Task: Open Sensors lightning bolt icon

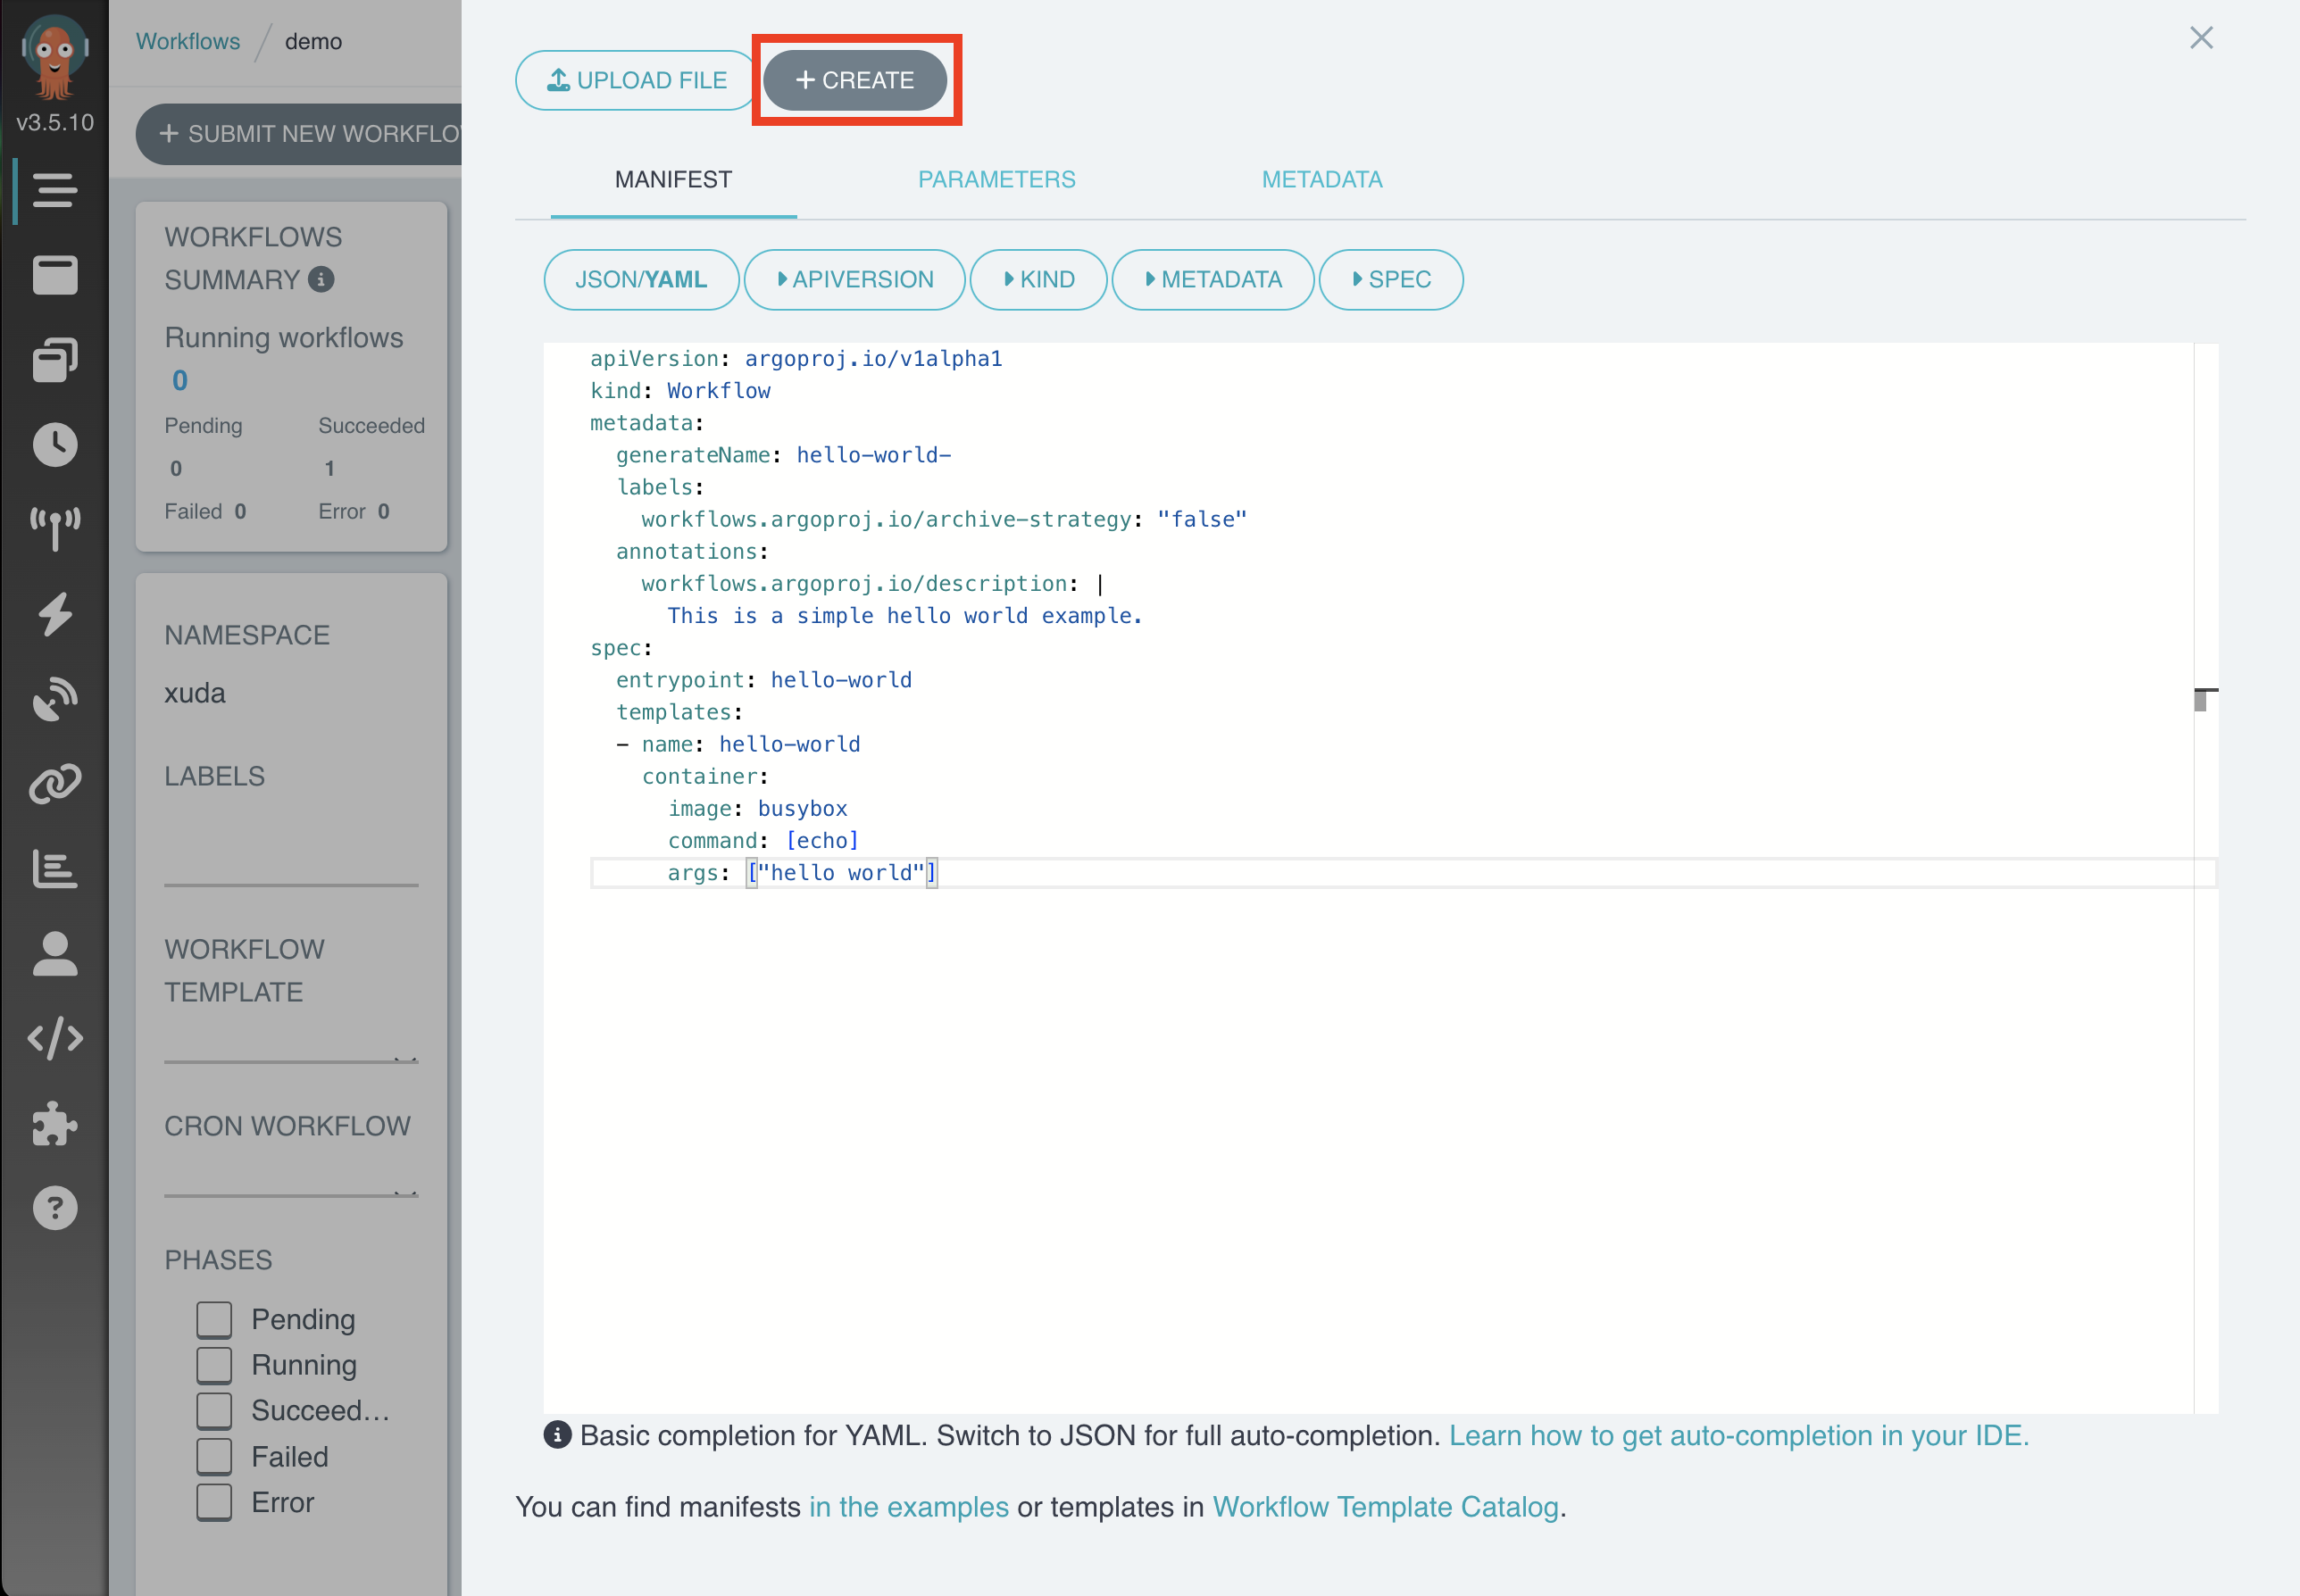Action: click(x=54, y=614)
